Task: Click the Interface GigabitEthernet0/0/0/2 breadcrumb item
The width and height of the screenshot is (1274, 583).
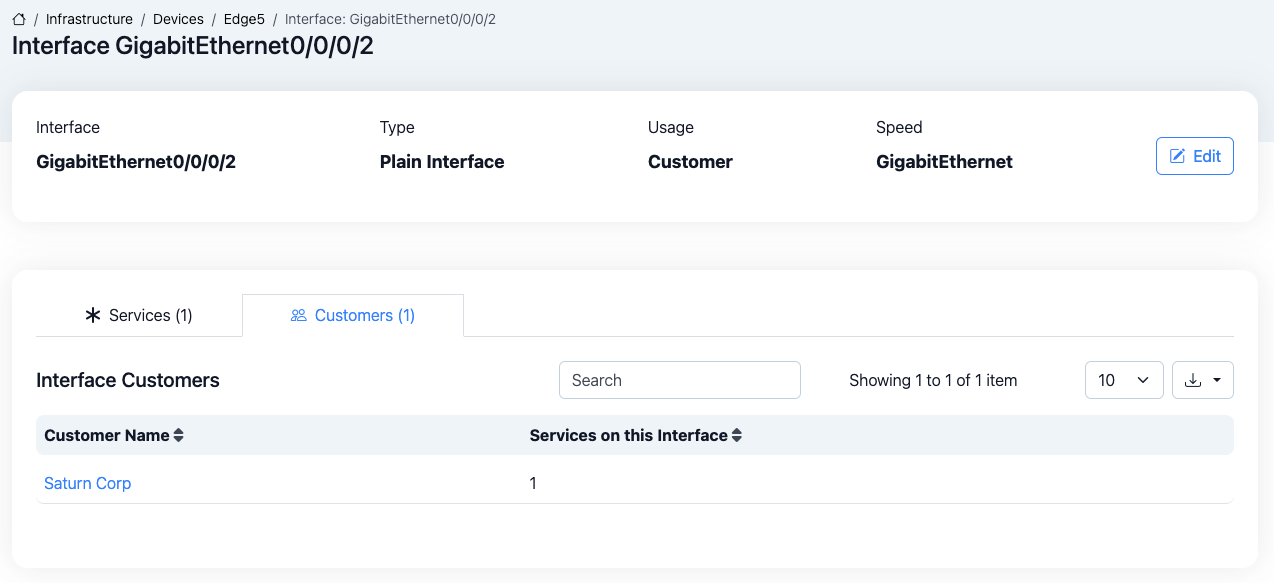Action: coord(390,19)
